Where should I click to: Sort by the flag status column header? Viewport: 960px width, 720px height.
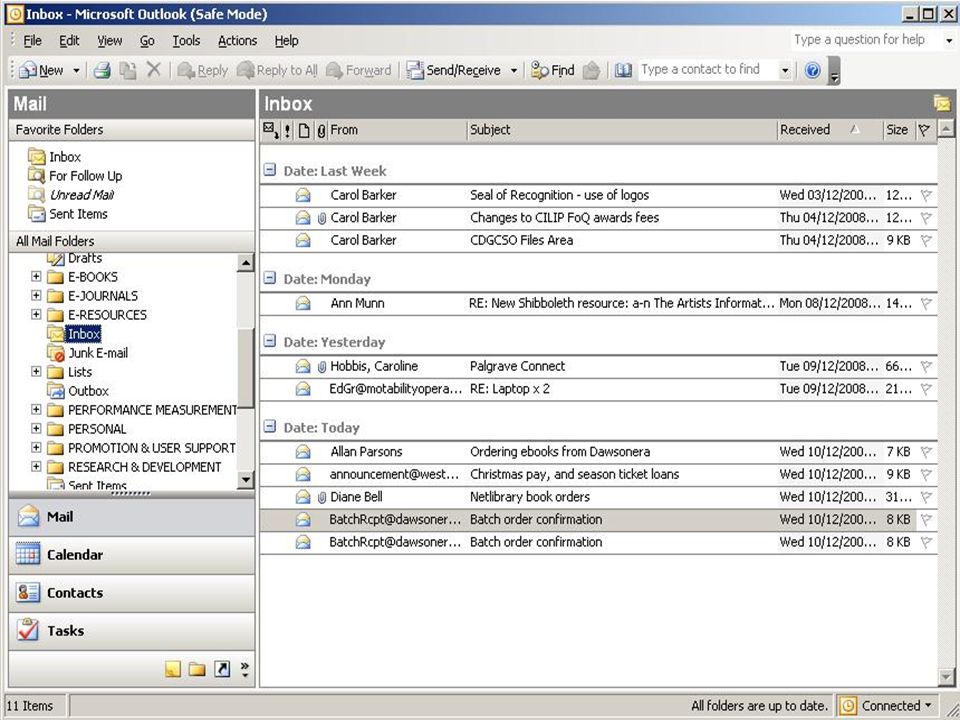pyautogui.click(x=924, y=130)
